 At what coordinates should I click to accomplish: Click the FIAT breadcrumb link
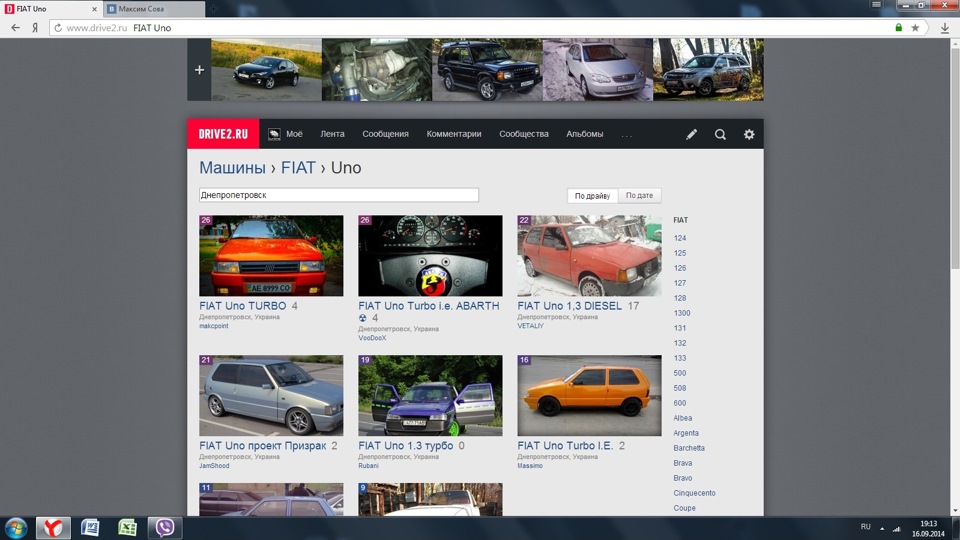pos(298,168)
